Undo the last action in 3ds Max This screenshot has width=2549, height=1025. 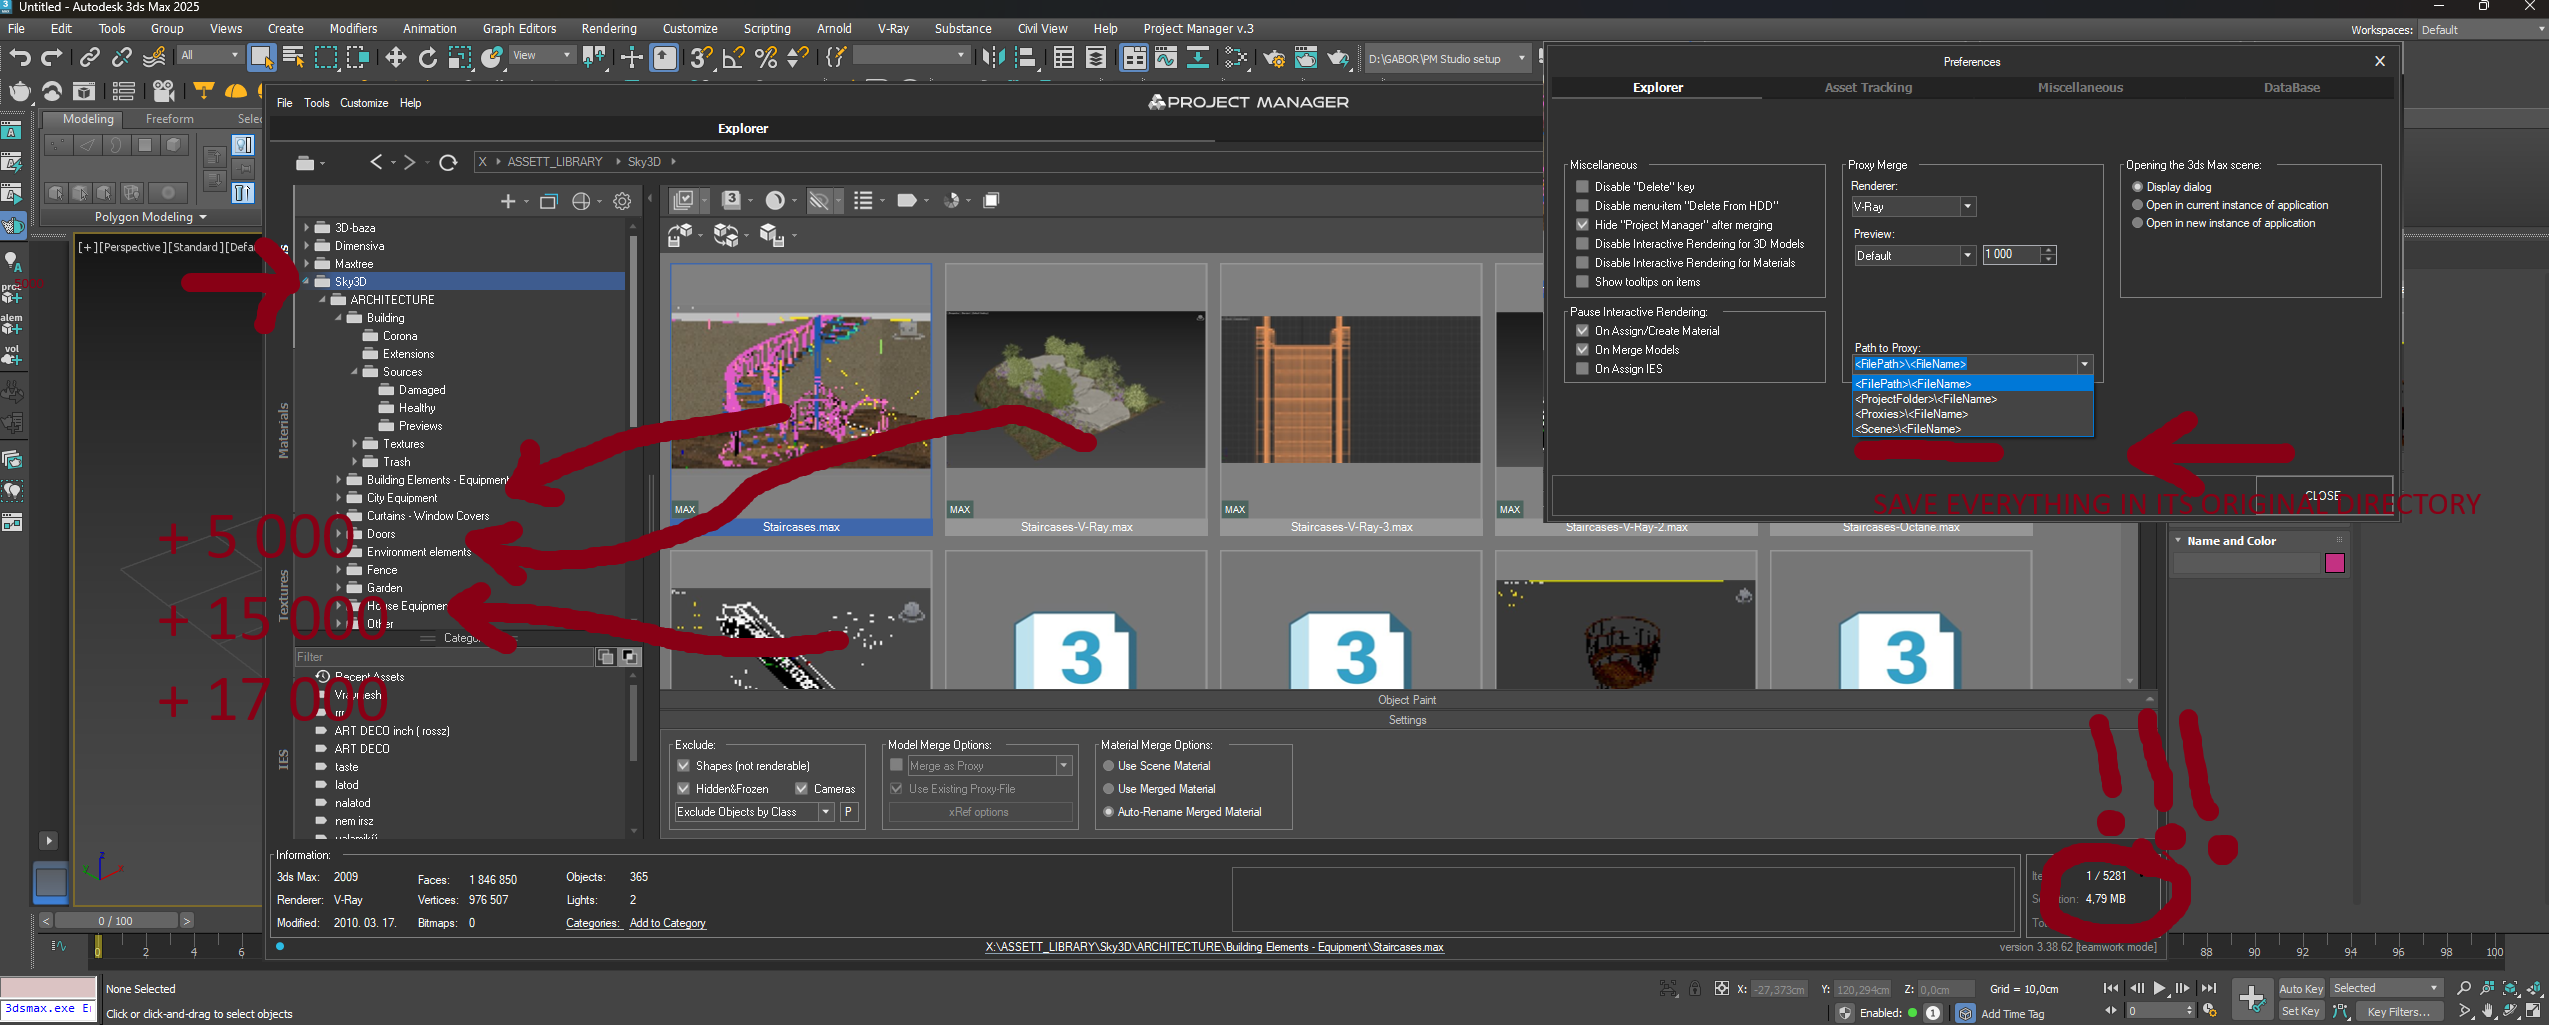coord(20,57)
